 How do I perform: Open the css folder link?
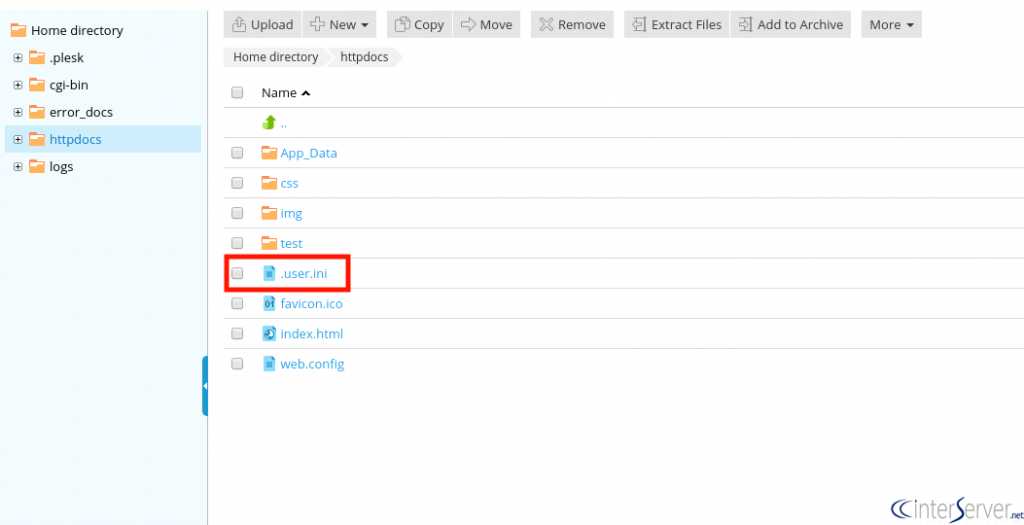click(289, 183)
